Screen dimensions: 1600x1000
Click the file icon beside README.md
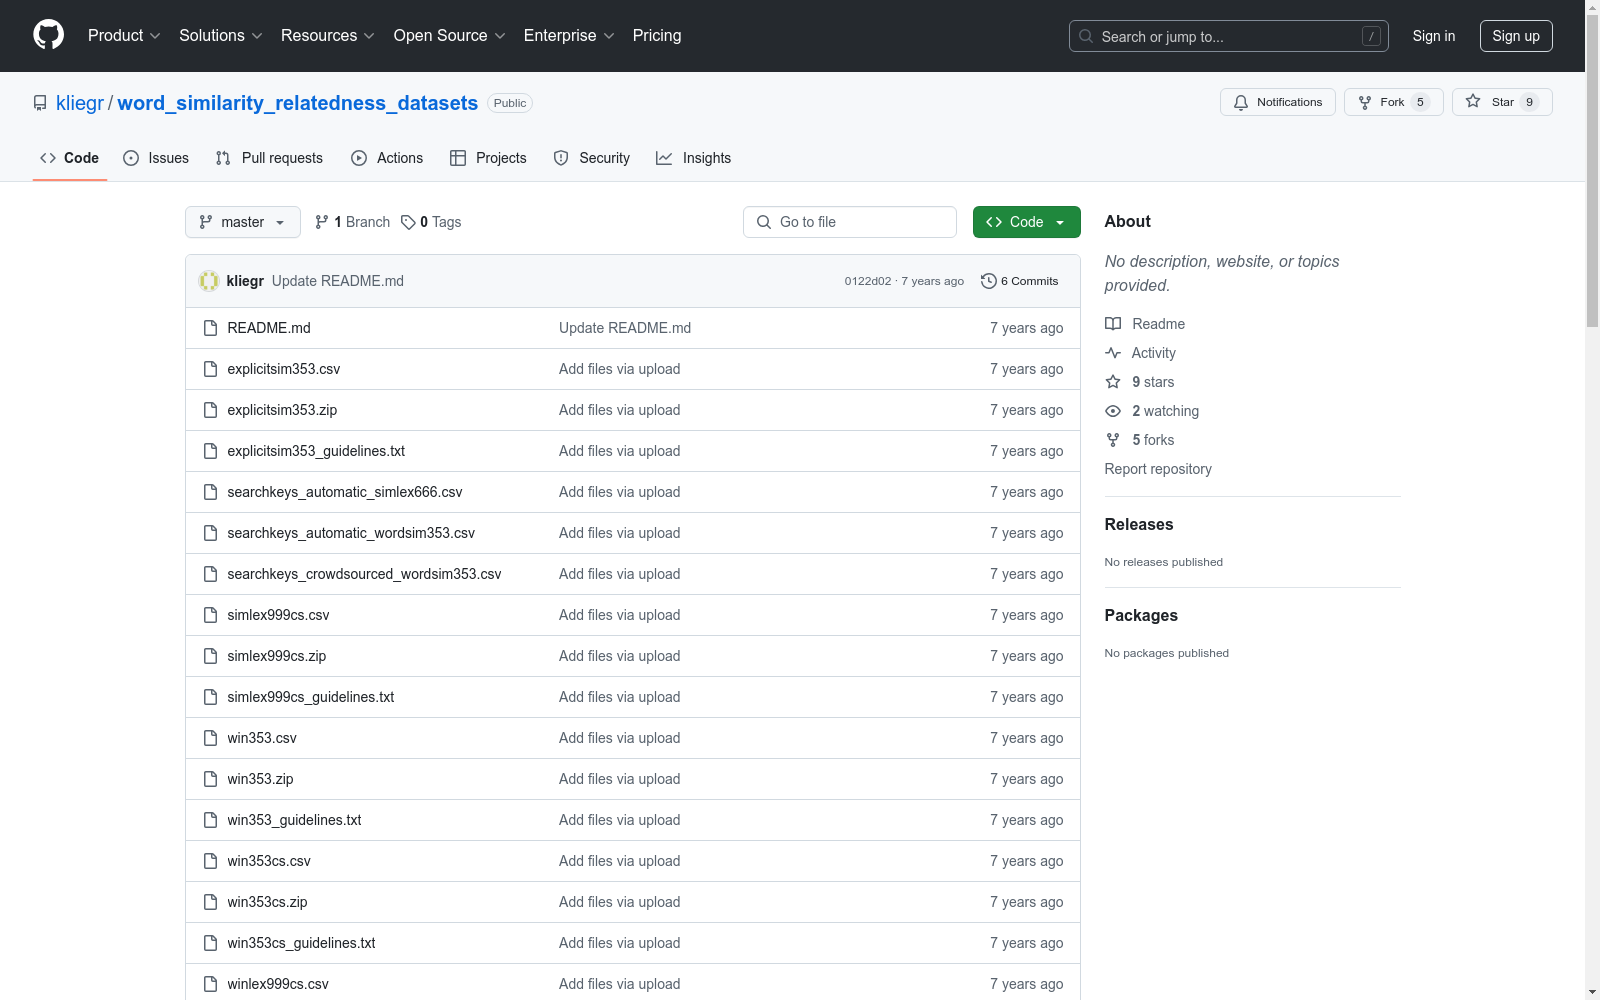click(x=210, y=328)
